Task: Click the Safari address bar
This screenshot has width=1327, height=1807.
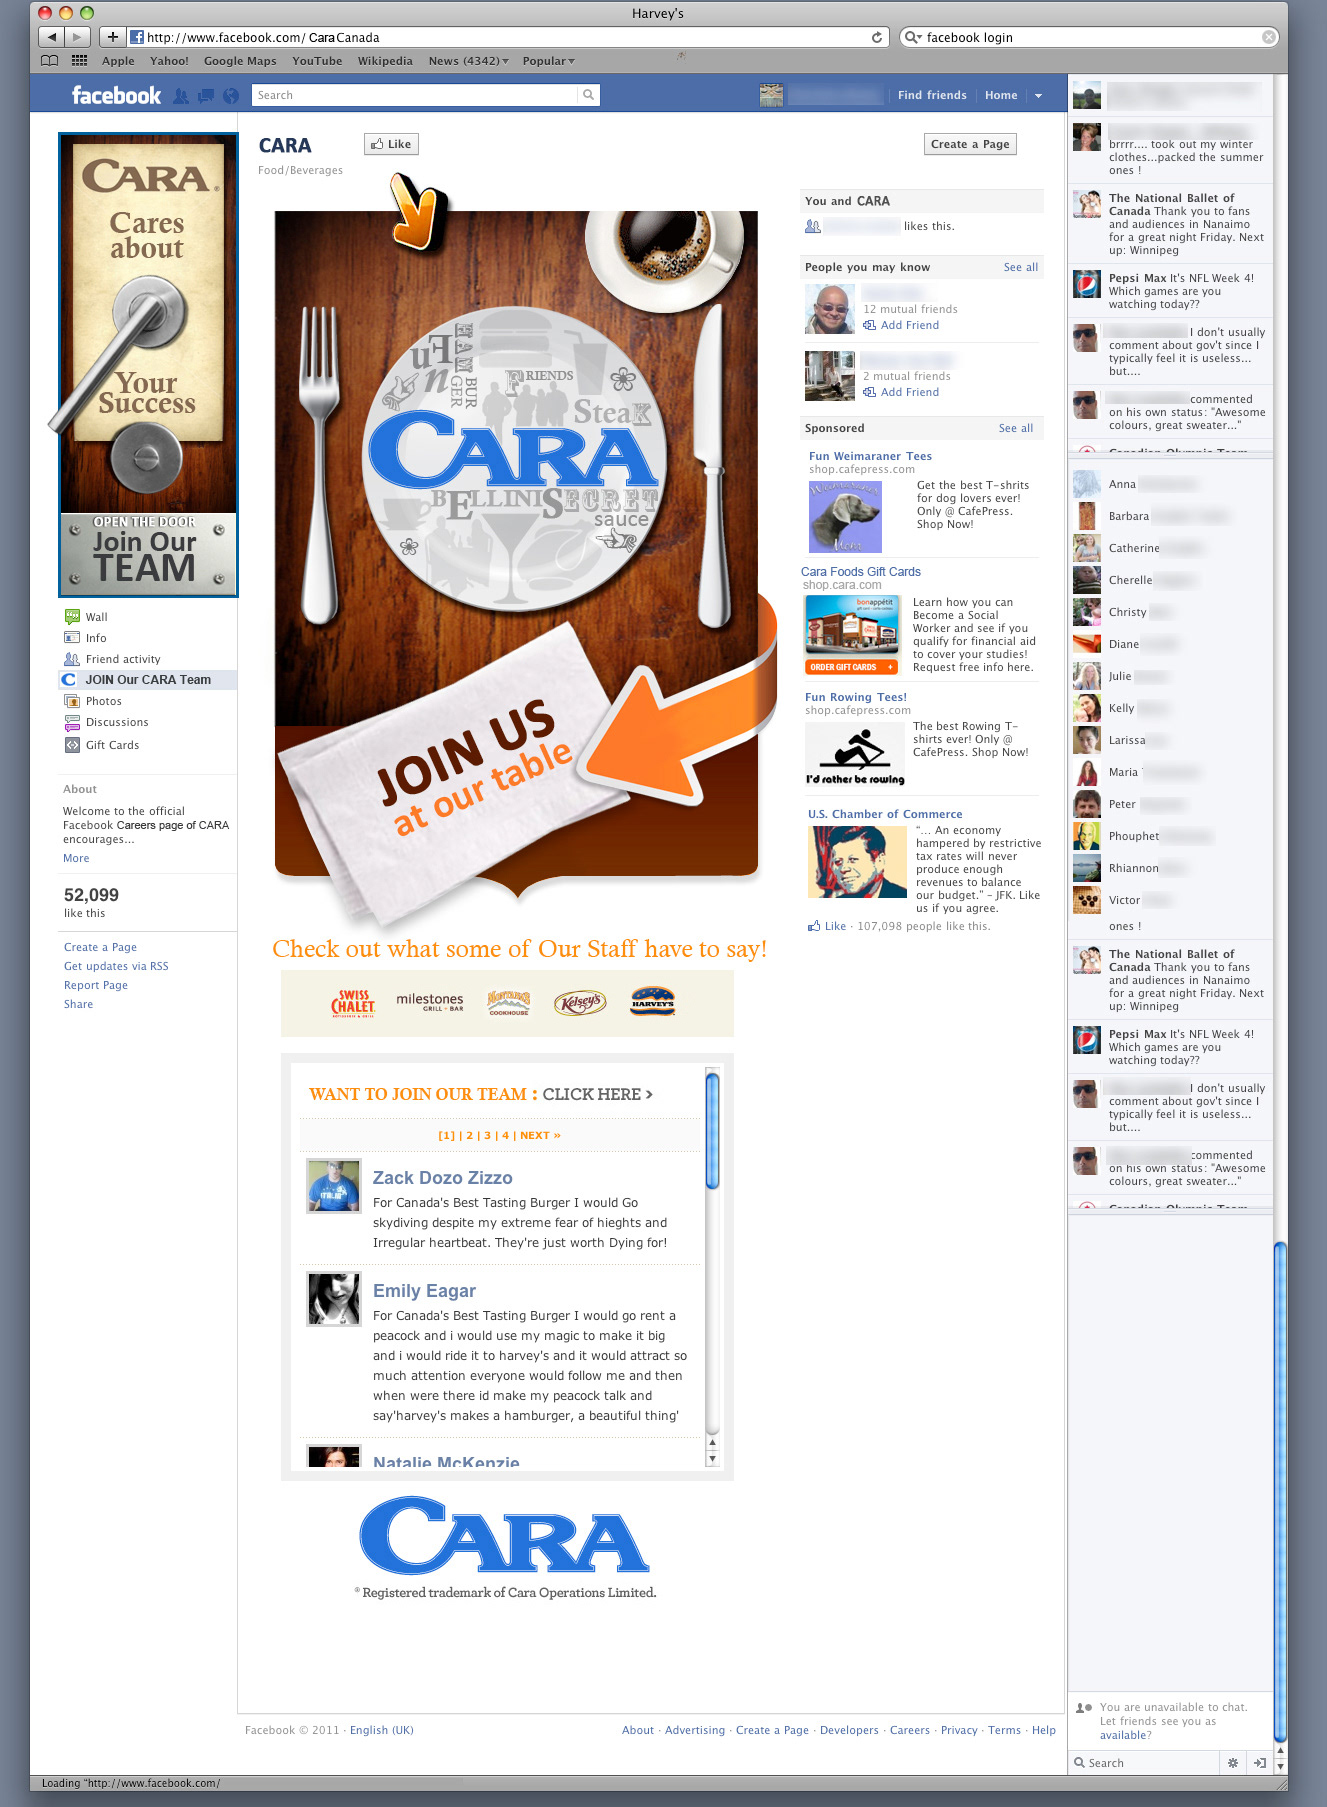Action: [x=508, y=37]
